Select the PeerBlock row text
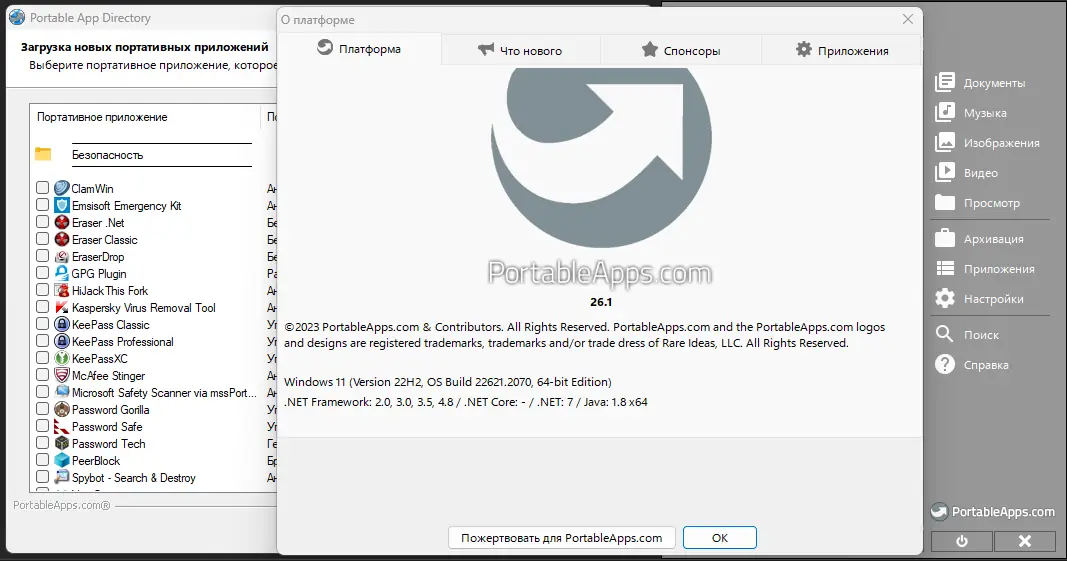 [x=96, y=461]
